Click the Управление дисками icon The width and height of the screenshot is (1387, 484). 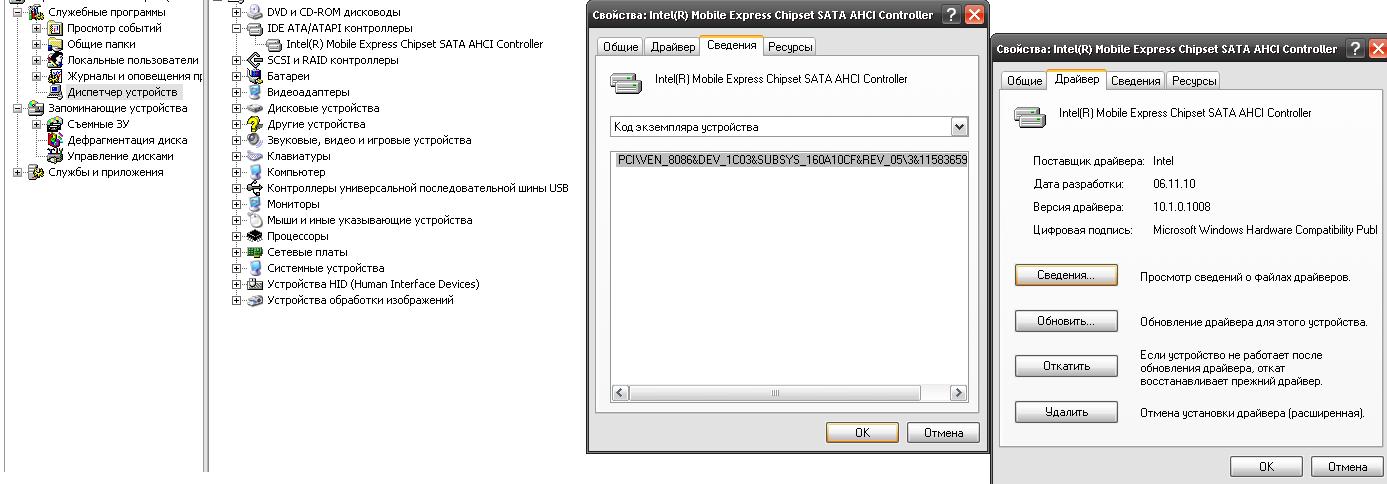pos(56,156)
